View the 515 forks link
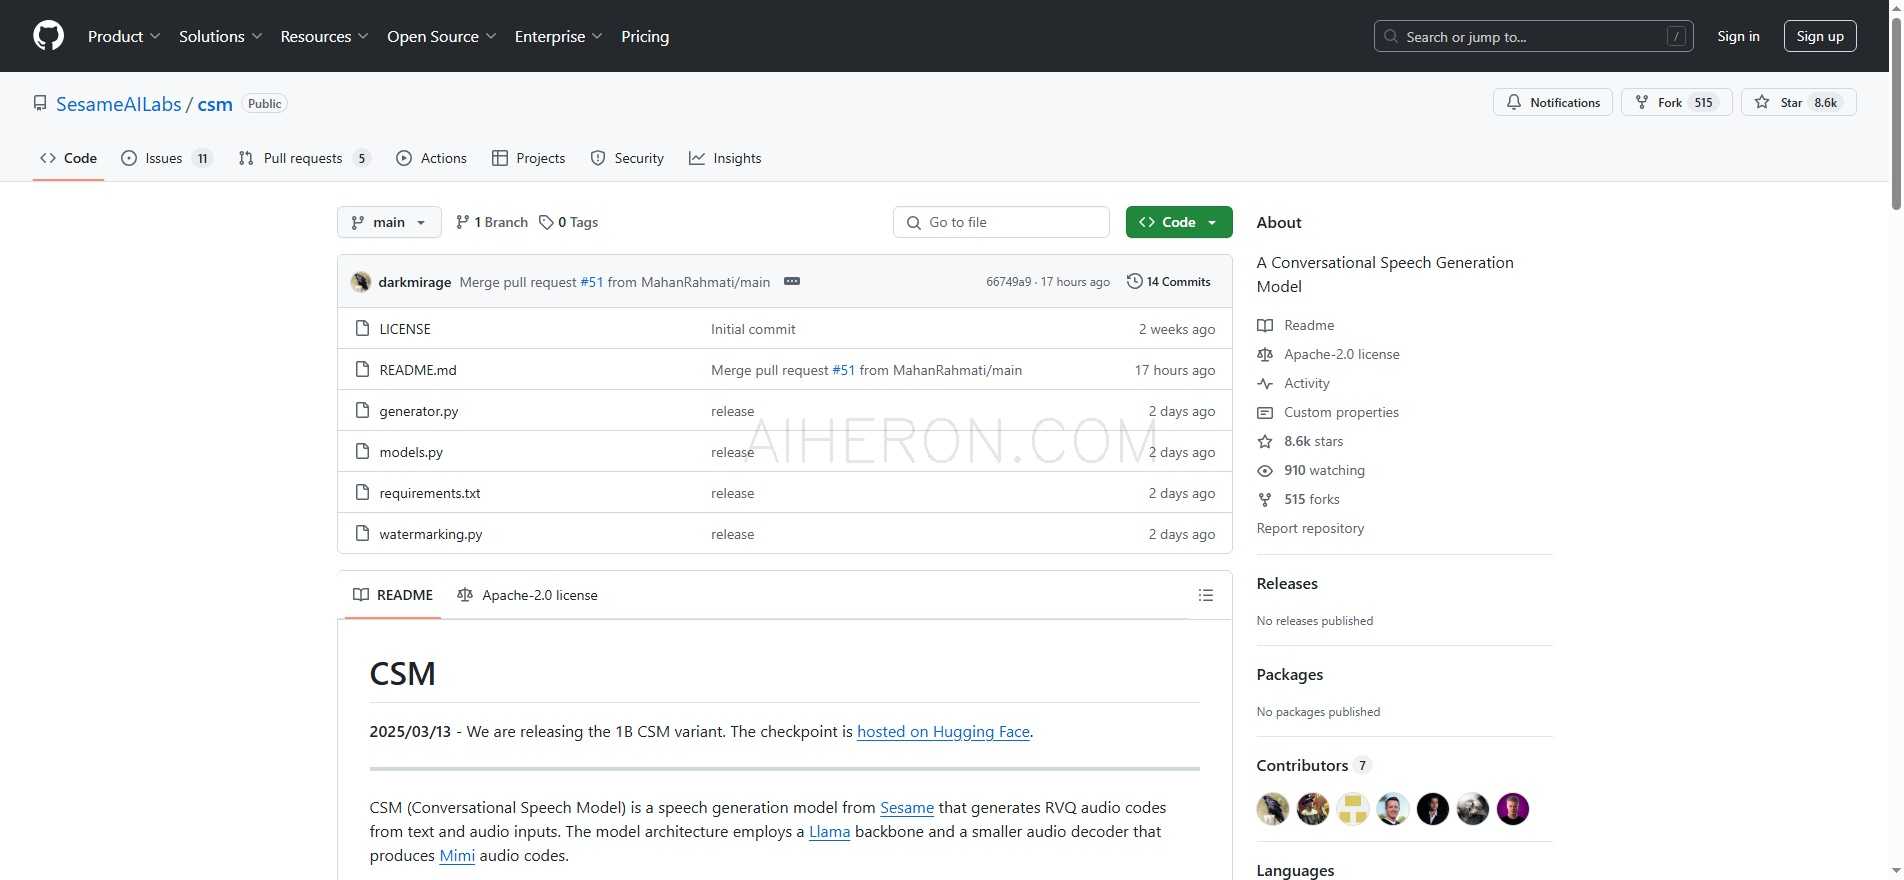 pyautogui.click(x=1311, y=499)
